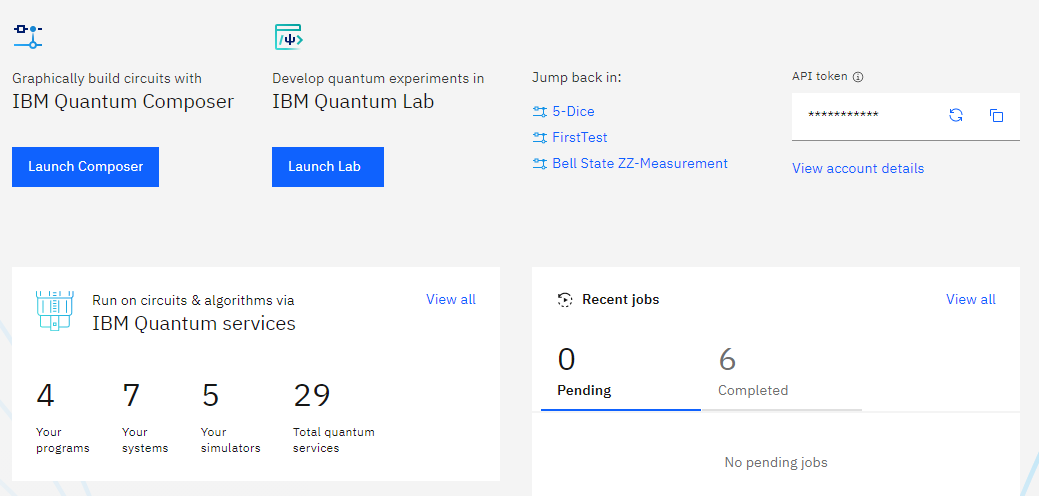Click the circuit icon beside FirstTest
The height and width of the screenshot is (496, 1039).
(x=539, y=138)
